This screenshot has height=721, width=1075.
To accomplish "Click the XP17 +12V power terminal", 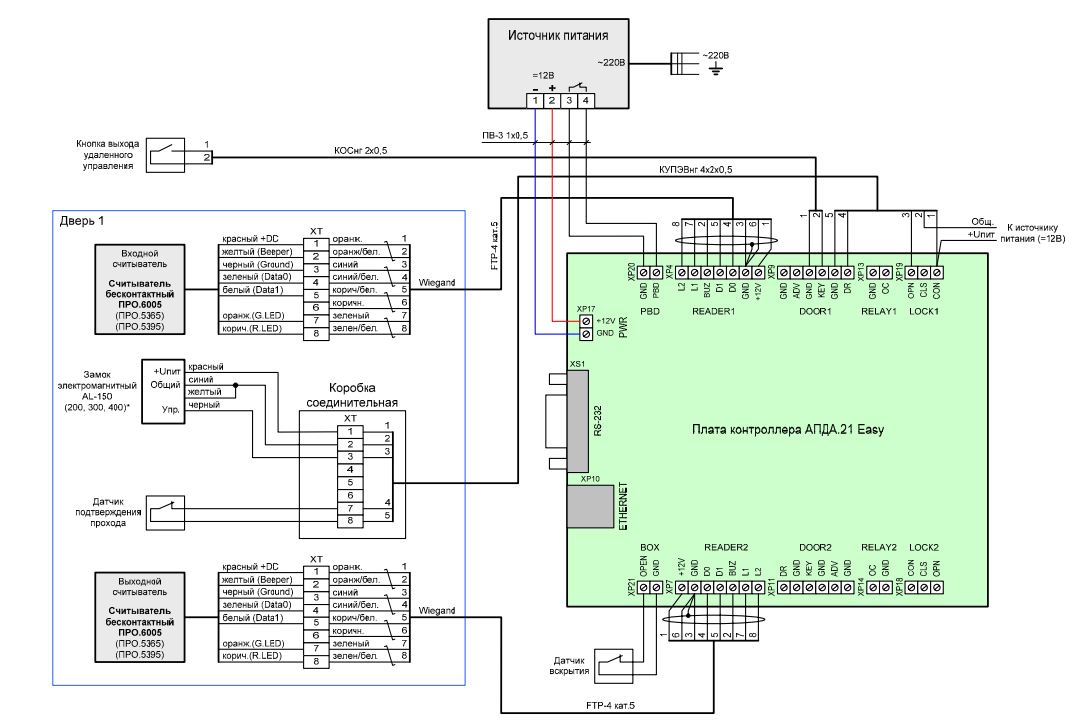I will coord(585,321).
